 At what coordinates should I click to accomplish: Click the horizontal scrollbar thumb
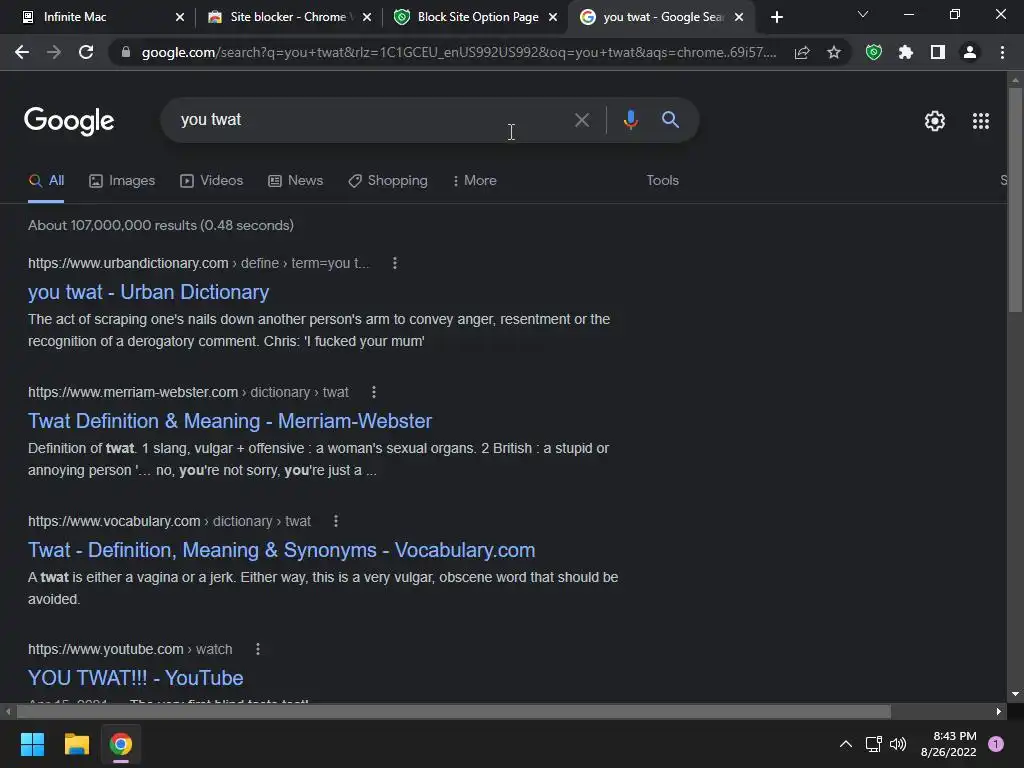point(454,711)
